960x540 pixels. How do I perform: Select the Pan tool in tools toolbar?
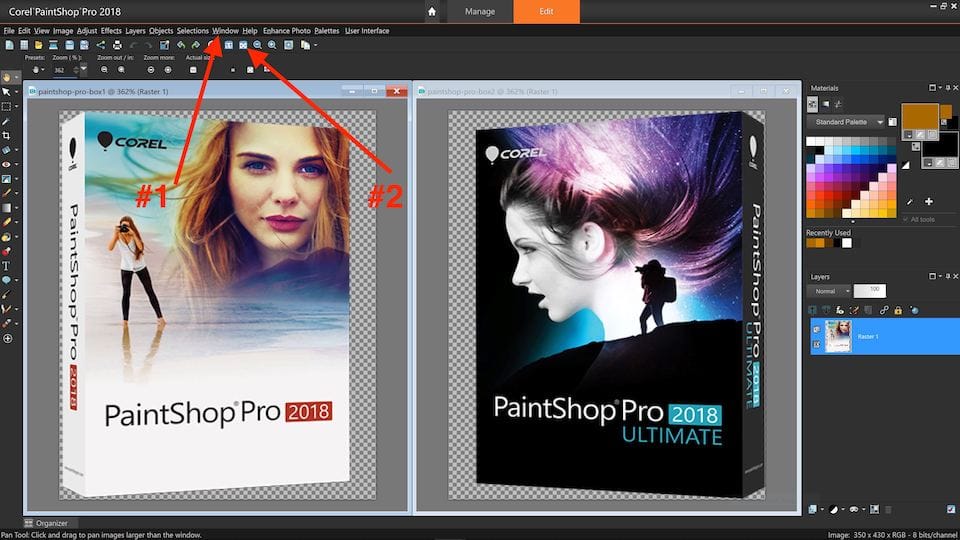(6, 78)
